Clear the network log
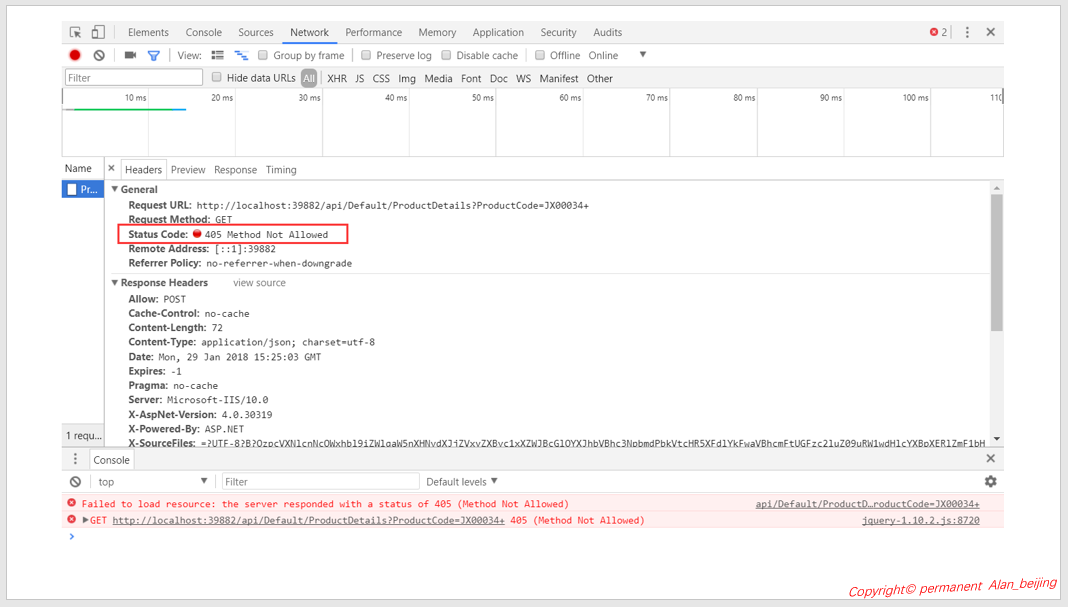 point(99,55)
